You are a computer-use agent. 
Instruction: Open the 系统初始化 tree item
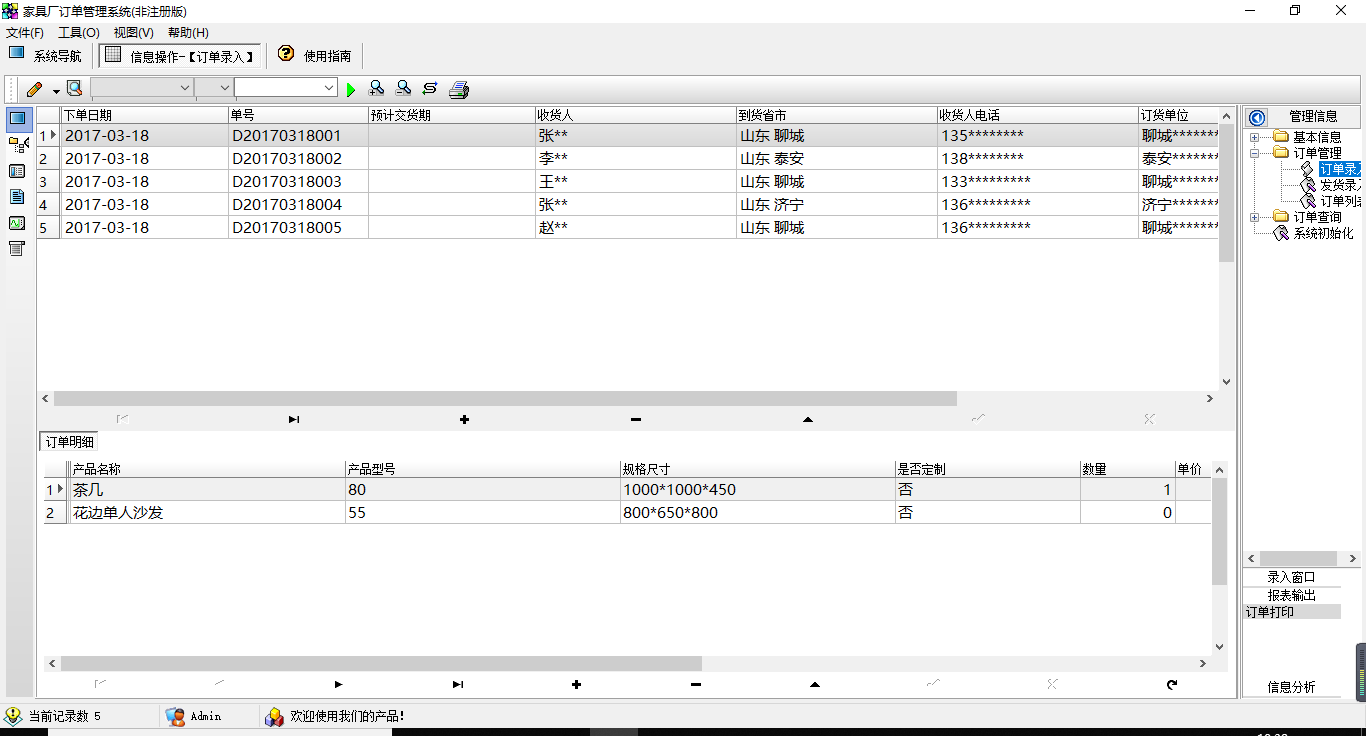point(1323,233)
